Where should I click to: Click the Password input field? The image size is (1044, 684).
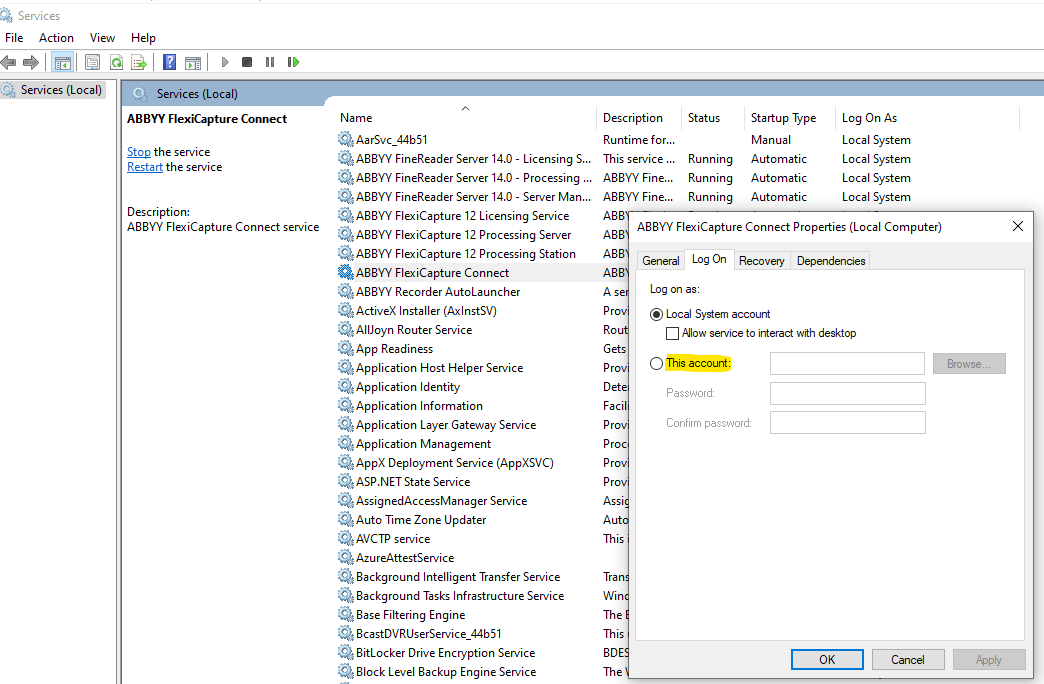(x=848, y=393)
